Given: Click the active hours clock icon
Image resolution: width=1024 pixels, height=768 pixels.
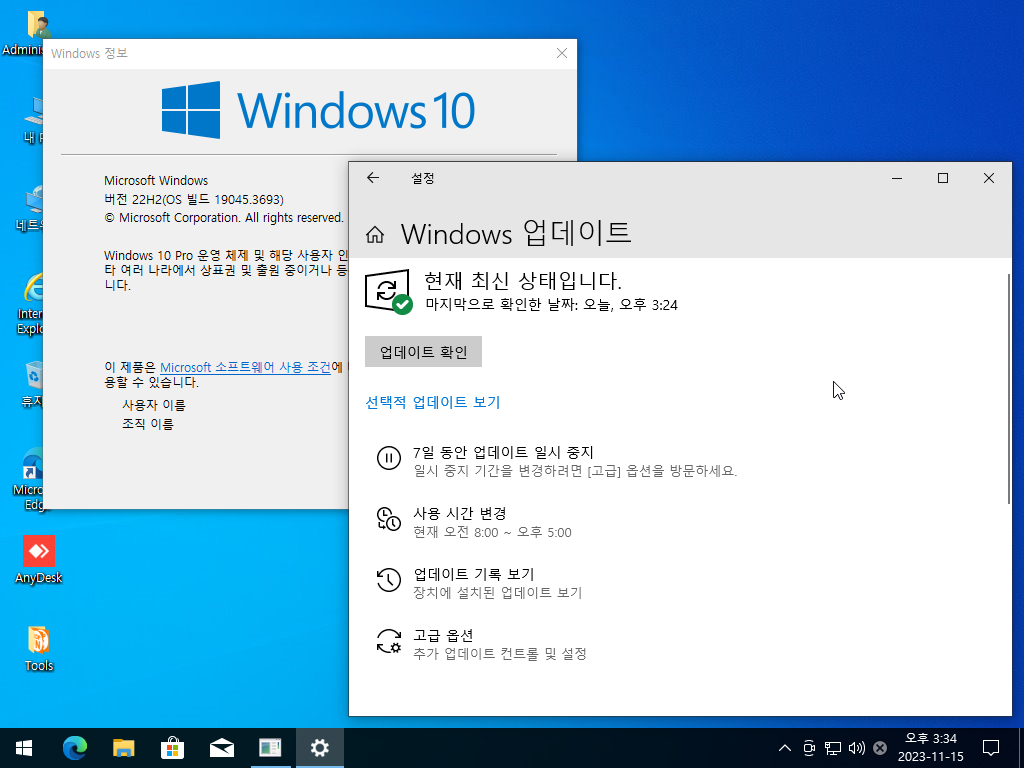Looking at the screenshot, I should pos(389,519).
